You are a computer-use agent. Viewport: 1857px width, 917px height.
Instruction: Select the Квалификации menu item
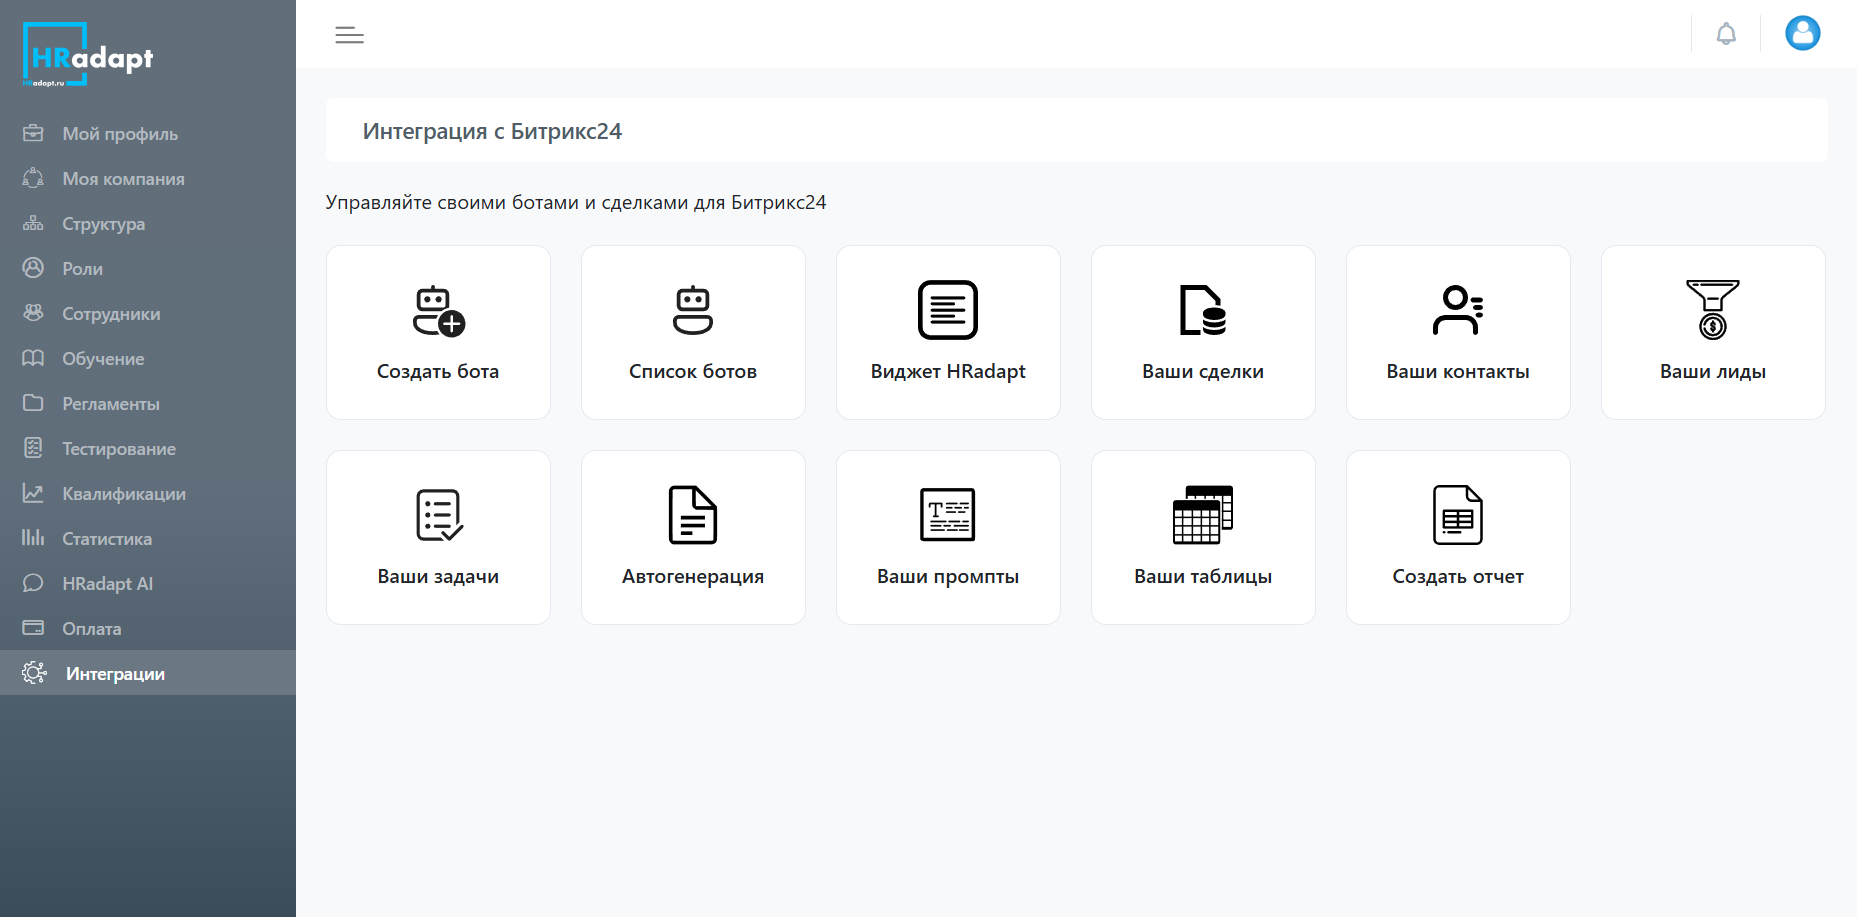coord(148,493)
